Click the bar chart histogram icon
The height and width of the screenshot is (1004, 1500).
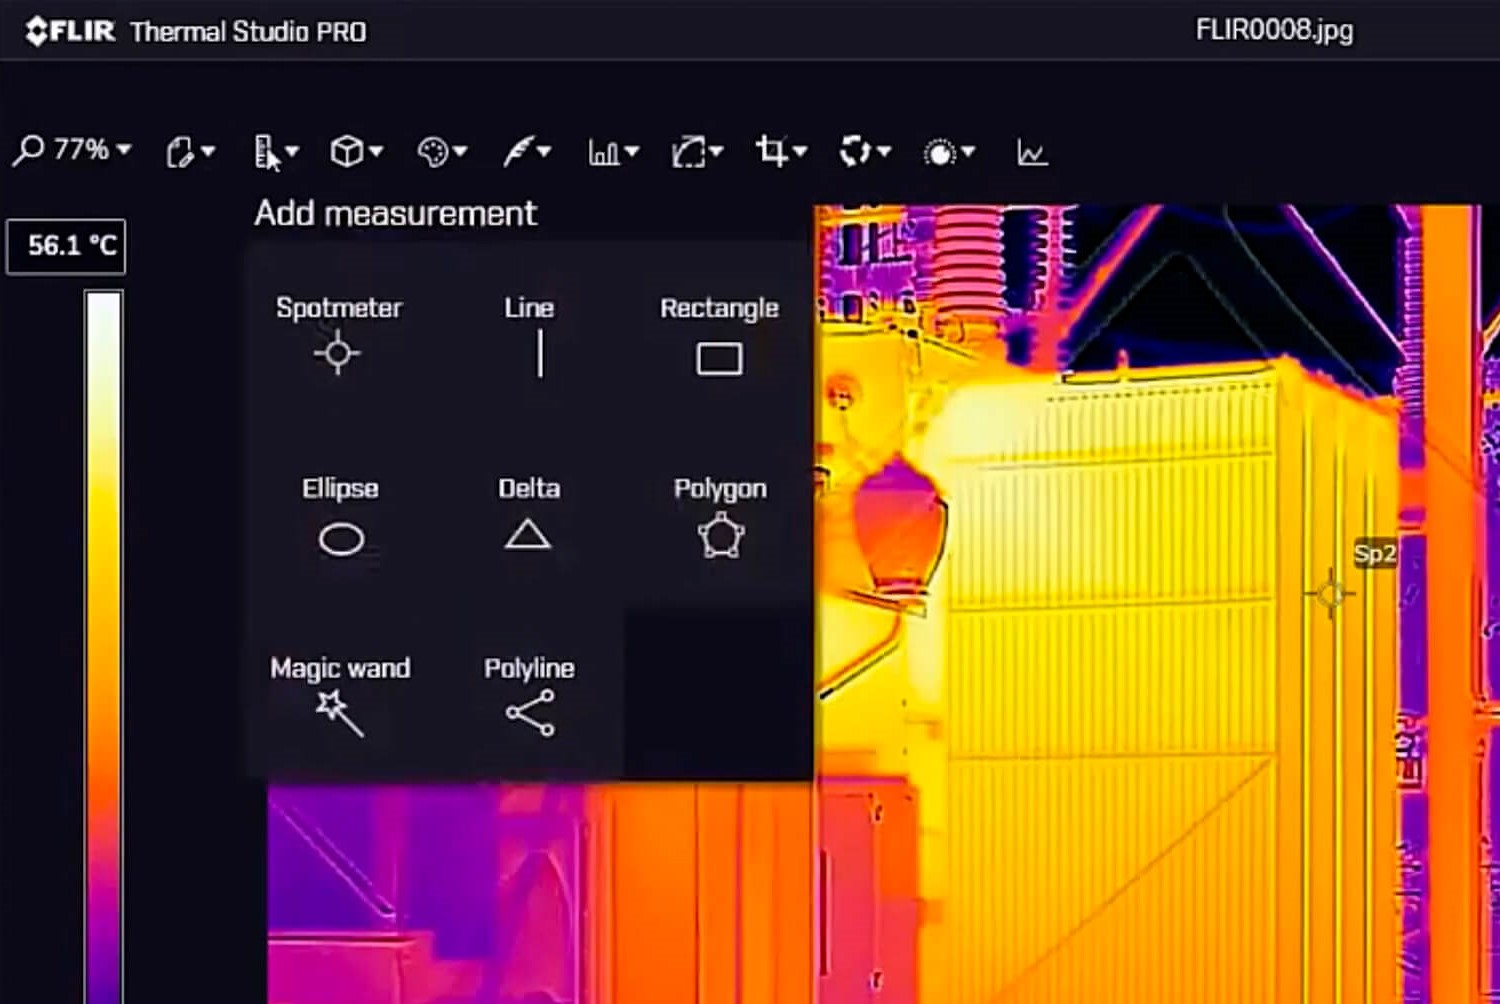604,152
